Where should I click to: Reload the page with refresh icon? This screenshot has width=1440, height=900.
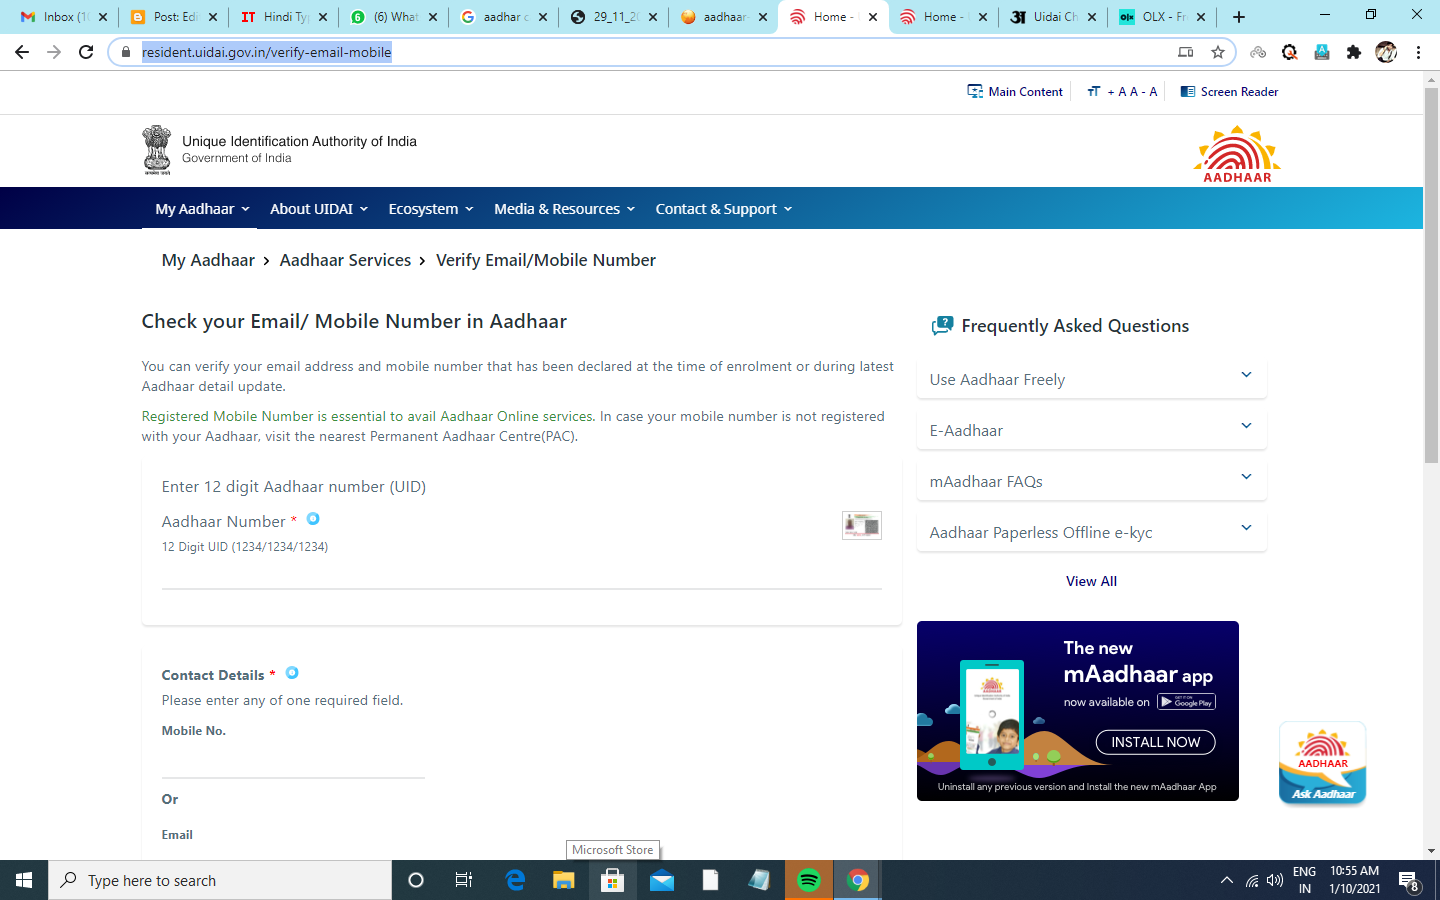click(x=86, y=52)
